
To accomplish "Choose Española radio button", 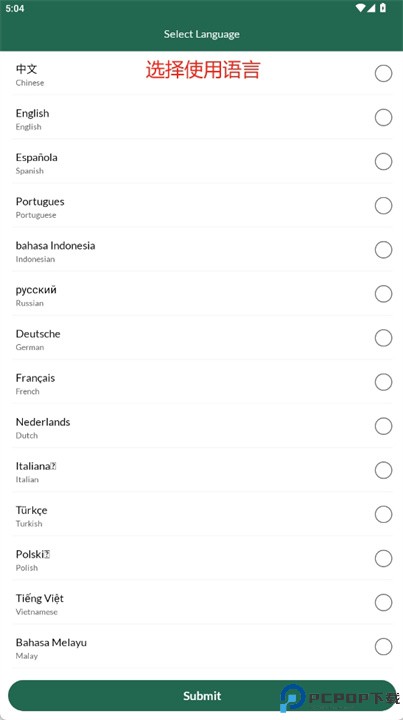I will [383, 162].
